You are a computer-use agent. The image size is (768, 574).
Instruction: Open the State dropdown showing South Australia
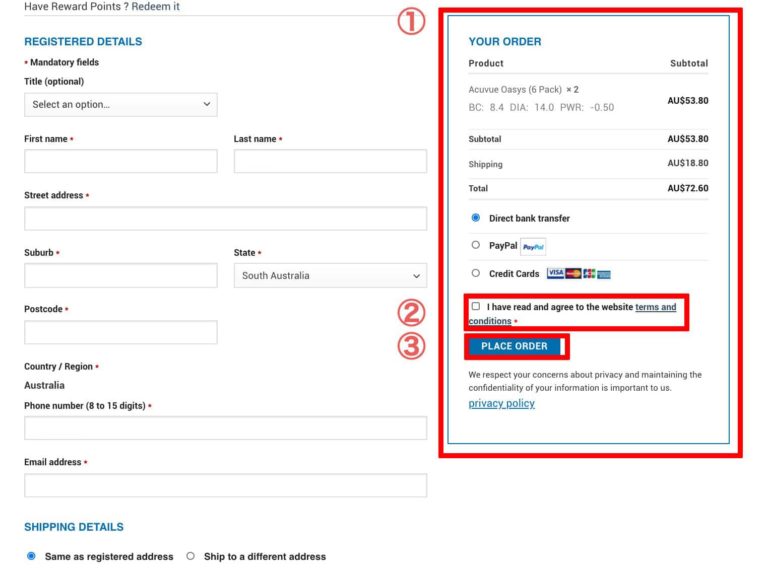coord(330,275)
